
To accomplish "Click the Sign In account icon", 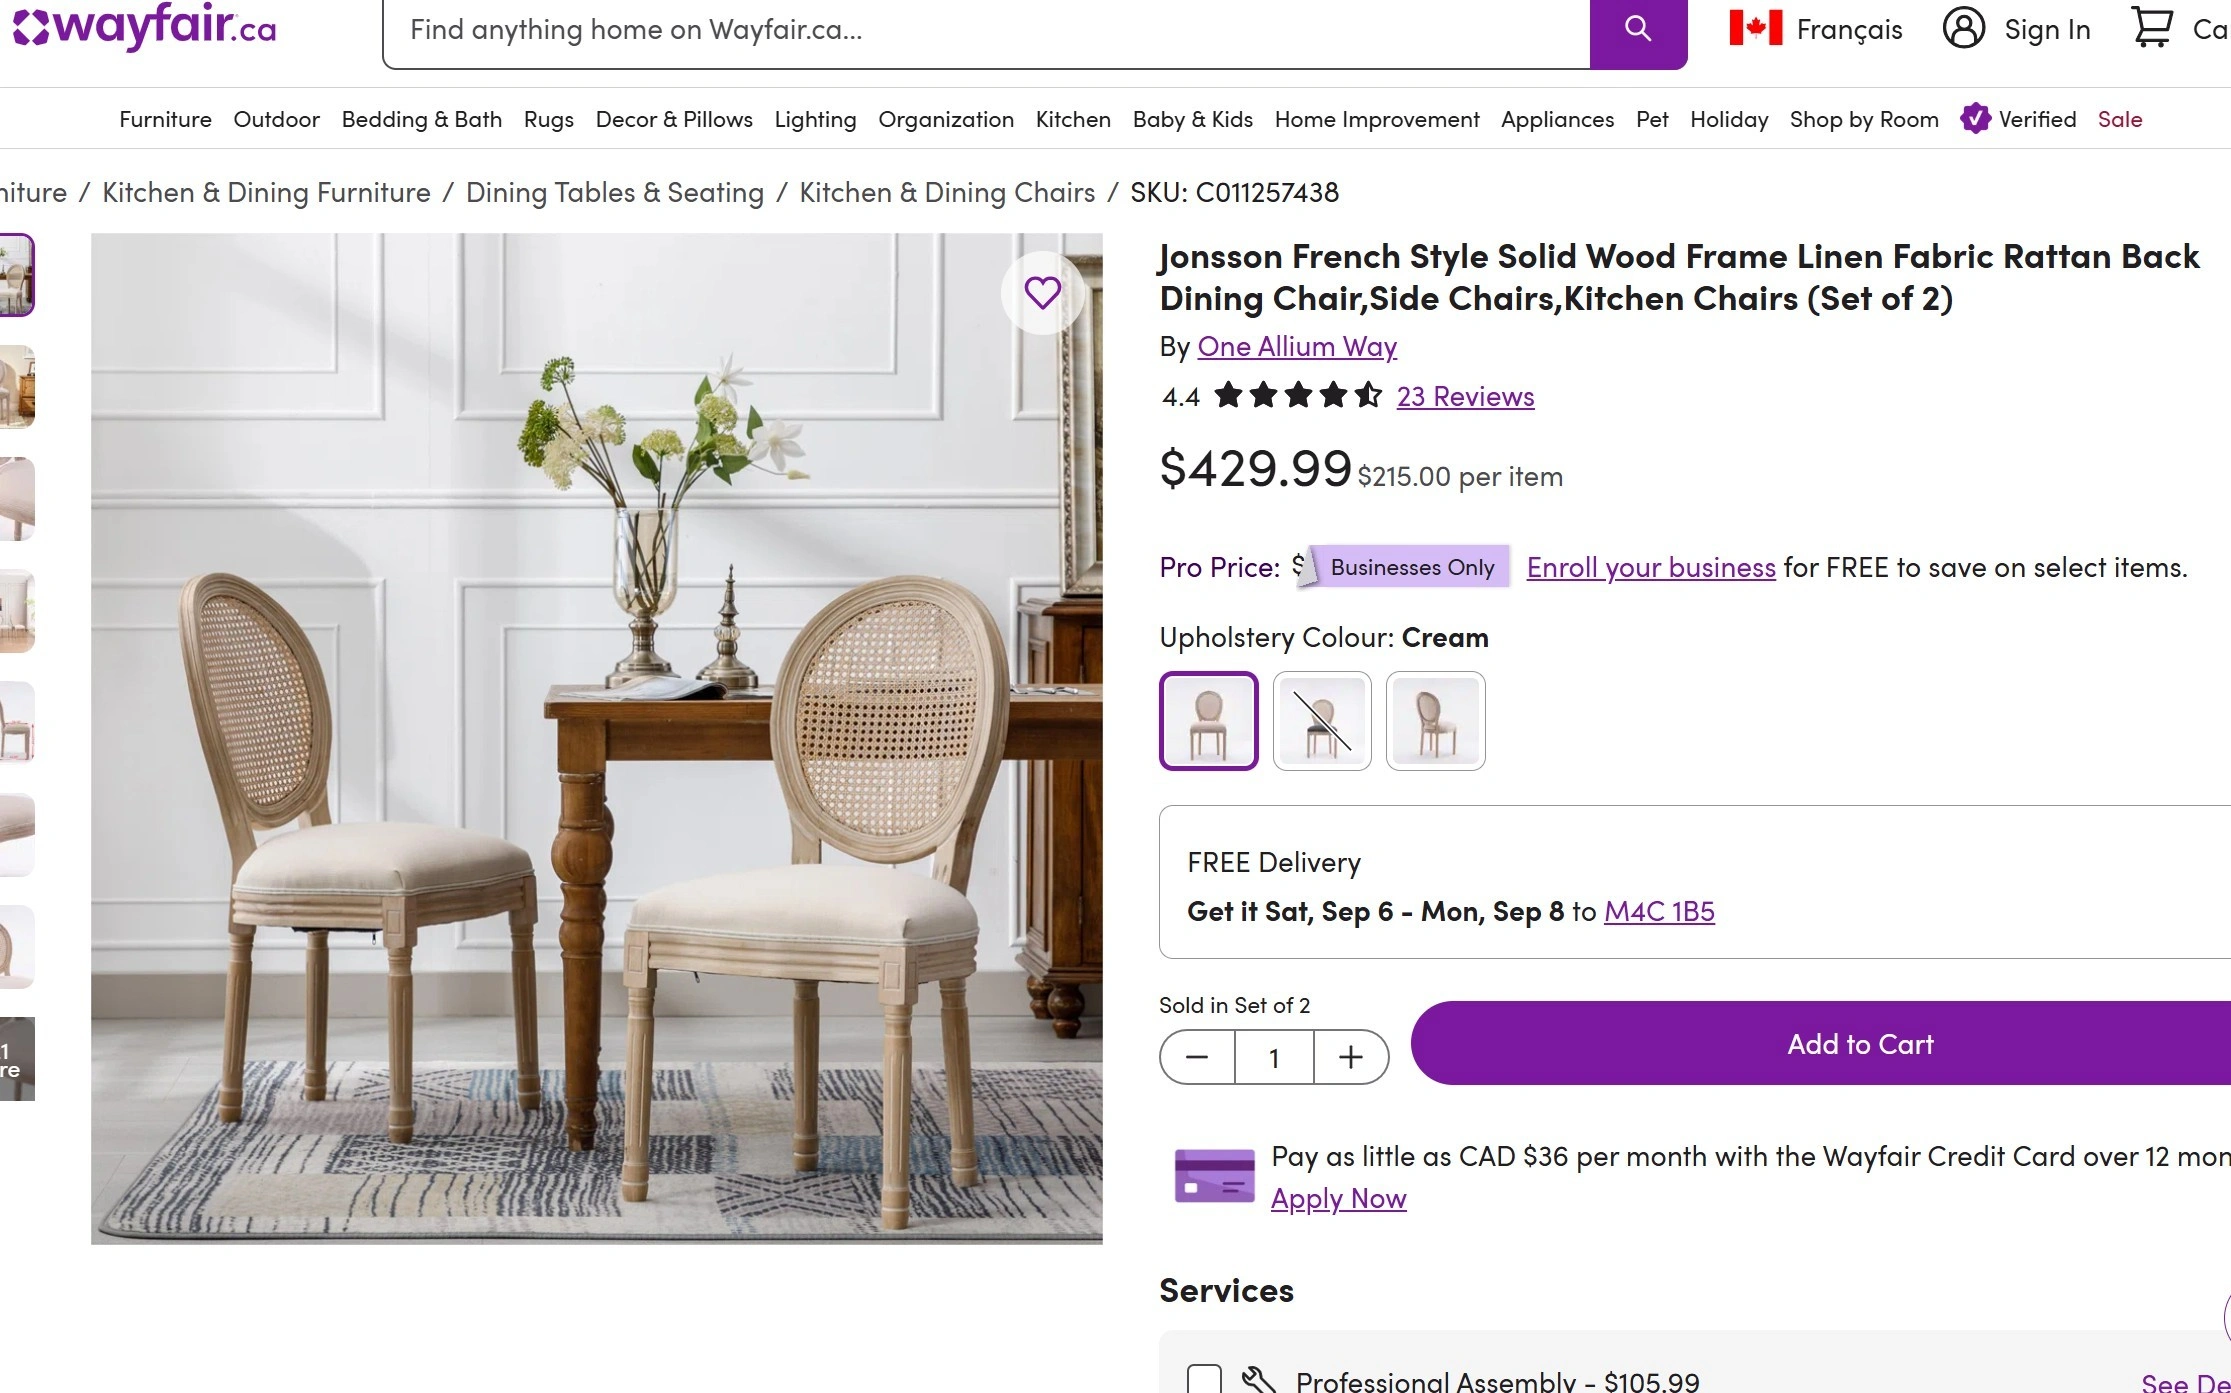I will (x=1963, y=28).
